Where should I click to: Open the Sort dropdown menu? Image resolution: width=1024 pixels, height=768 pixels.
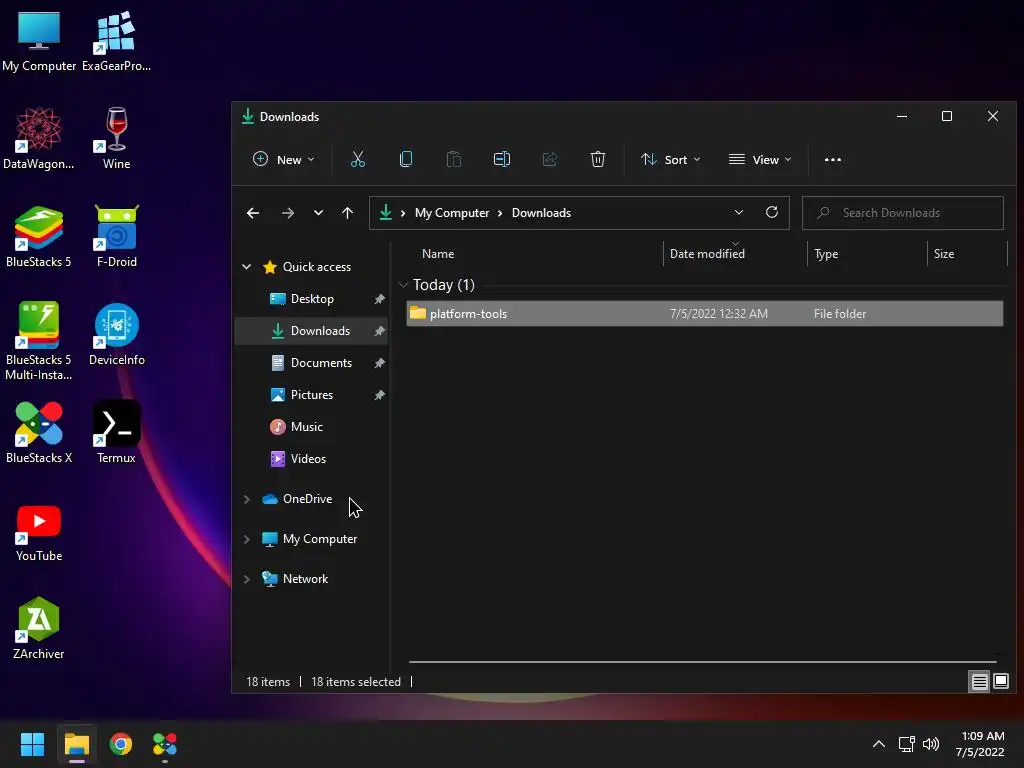coord(671,159)
